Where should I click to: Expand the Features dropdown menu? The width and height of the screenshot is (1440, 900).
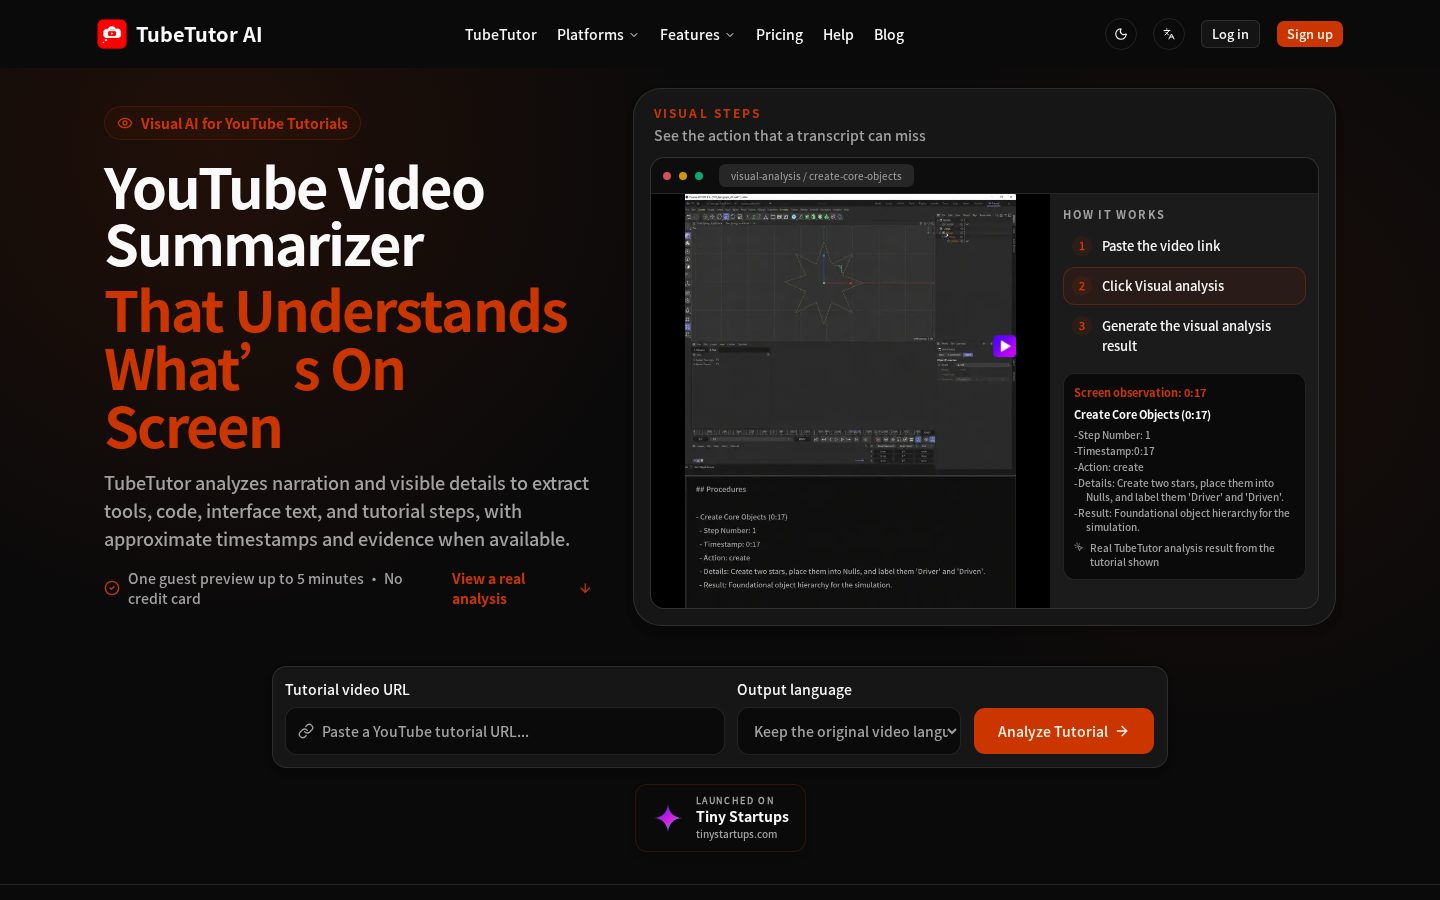click(x=697, y=34)
